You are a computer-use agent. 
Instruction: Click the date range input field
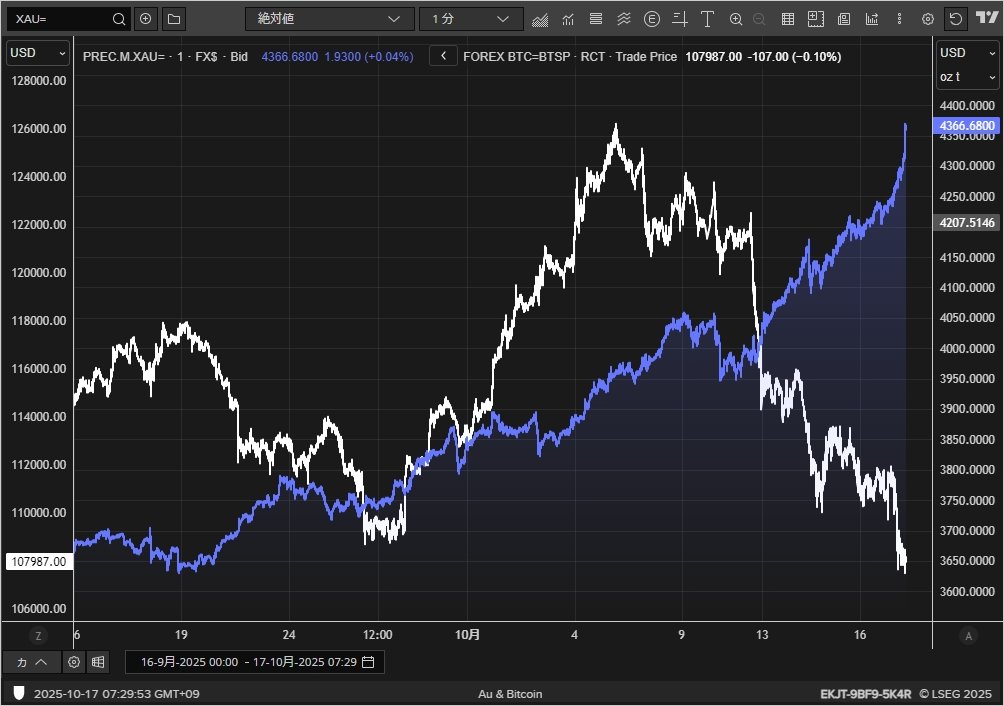[253, 662]
